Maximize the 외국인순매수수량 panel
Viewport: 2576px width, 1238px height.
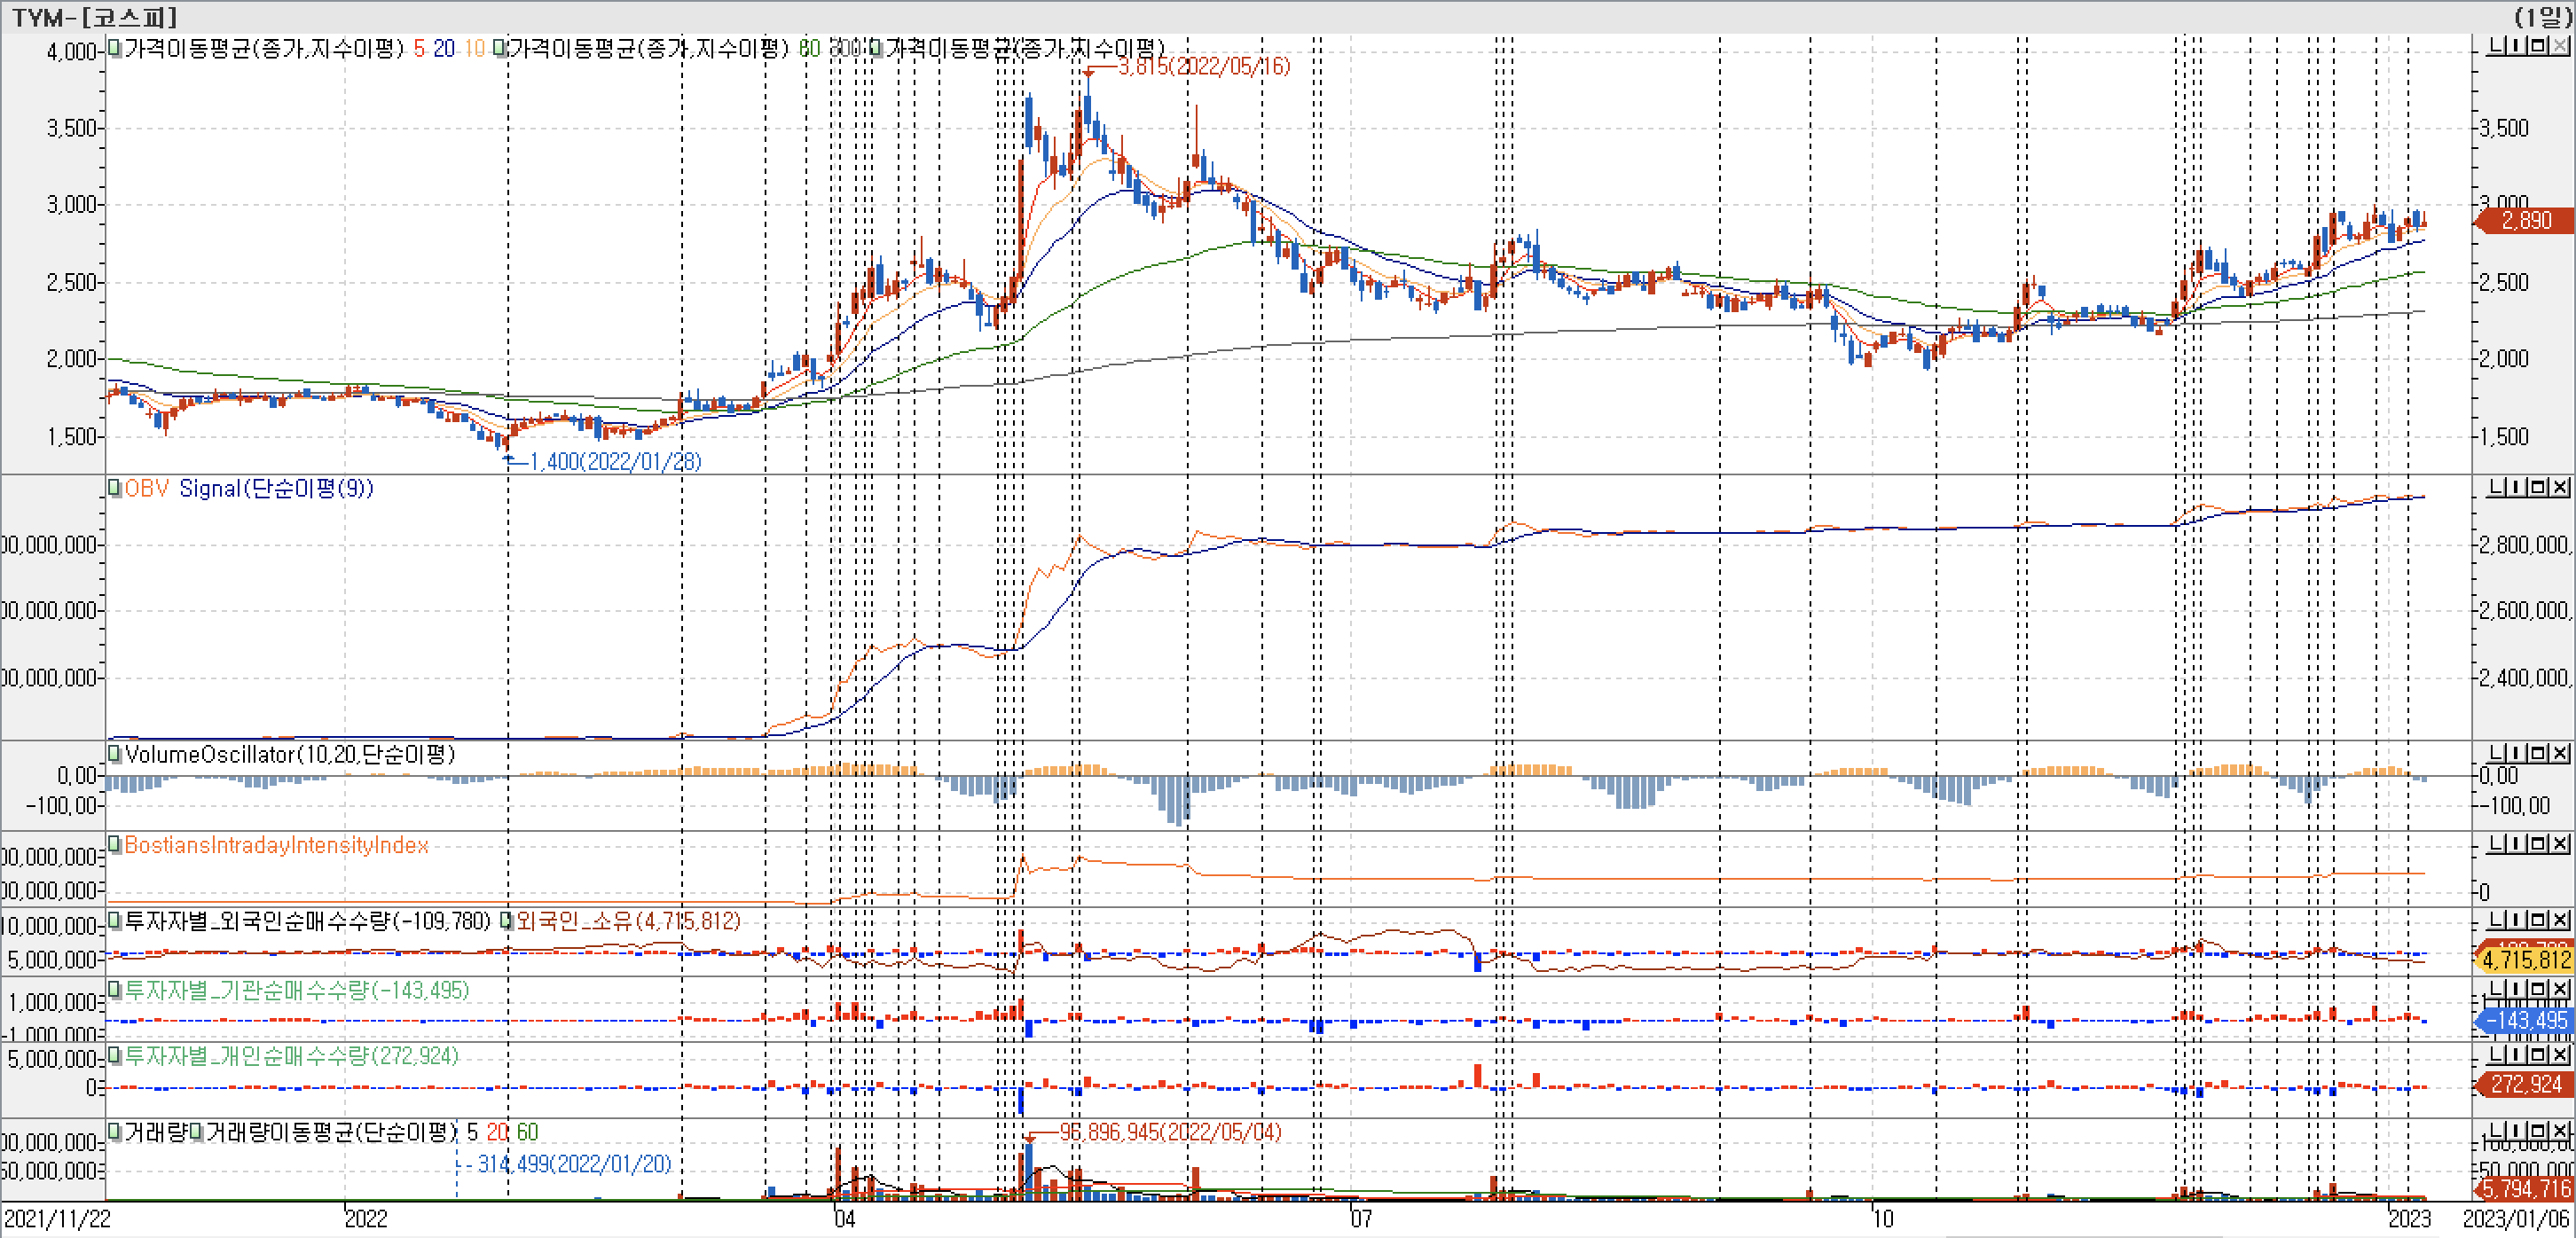coord(2538,920)
